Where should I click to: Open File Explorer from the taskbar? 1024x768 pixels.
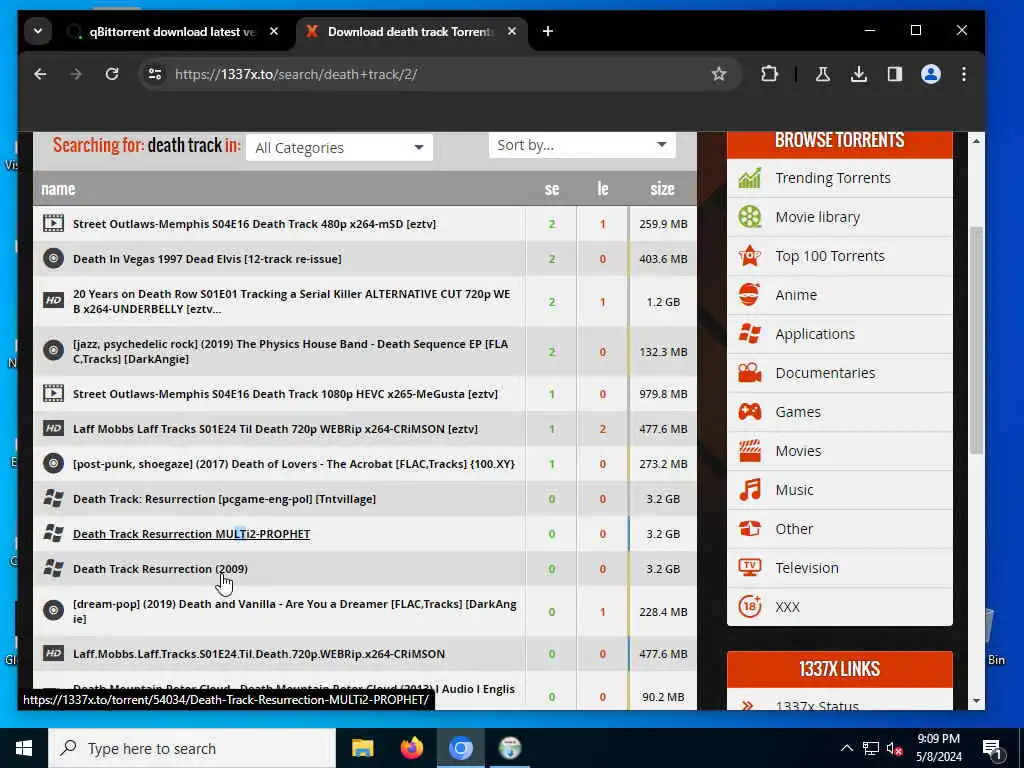[362, 748]
